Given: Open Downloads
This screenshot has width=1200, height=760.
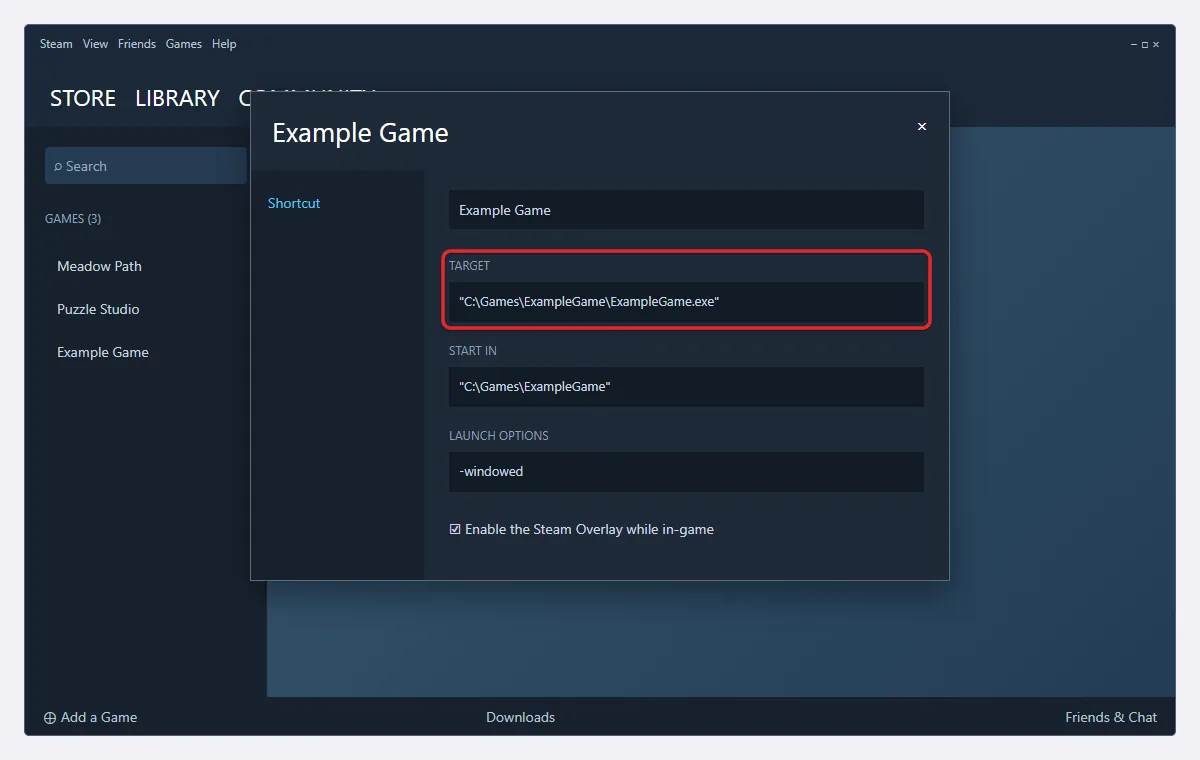Looking at the screenshot, I should (x=520, y=717).
